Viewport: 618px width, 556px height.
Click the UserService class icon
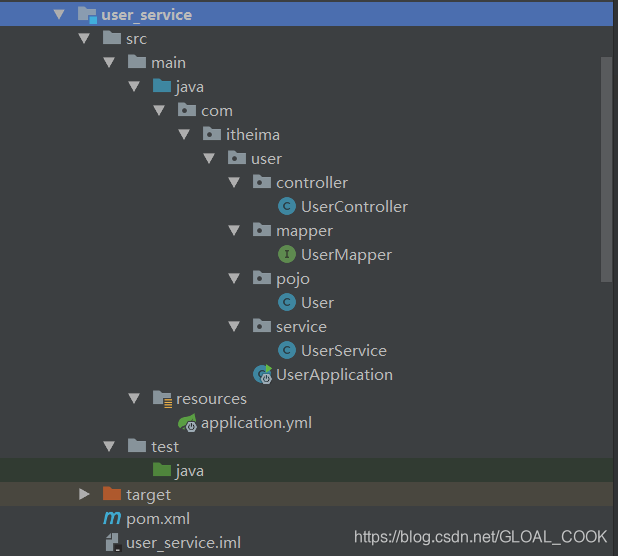287,350
